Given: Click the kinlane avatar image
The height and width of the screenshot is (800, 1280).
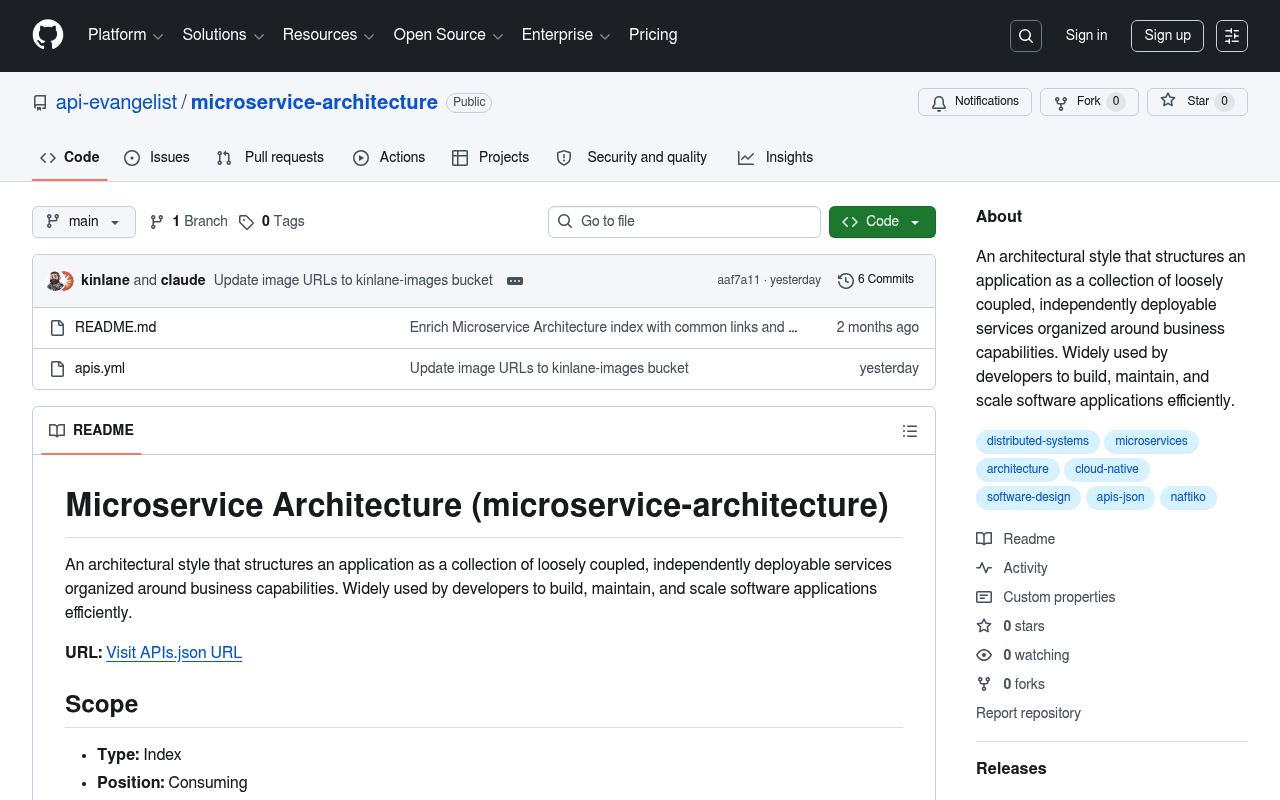Looking at the screenshot, I should (x=56, y=281).
